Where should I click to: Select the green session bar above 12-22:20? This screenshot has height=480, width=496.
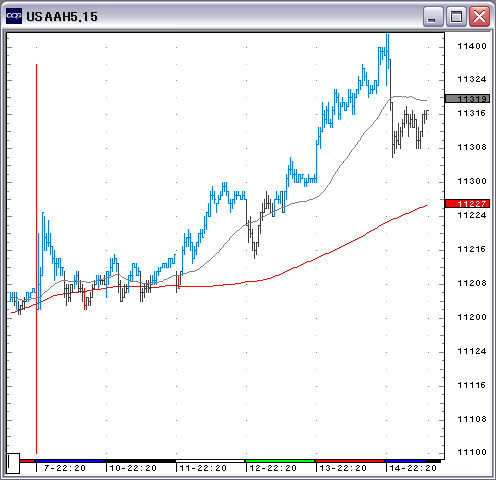[280, 461]
